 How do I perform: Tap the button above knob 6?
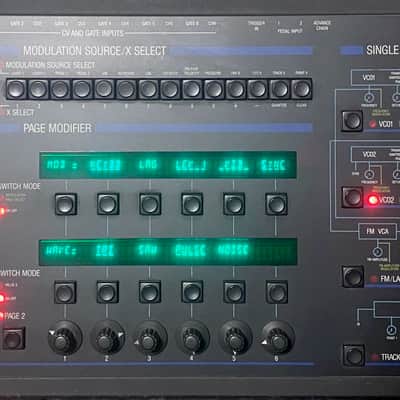[x=277, y=292]
